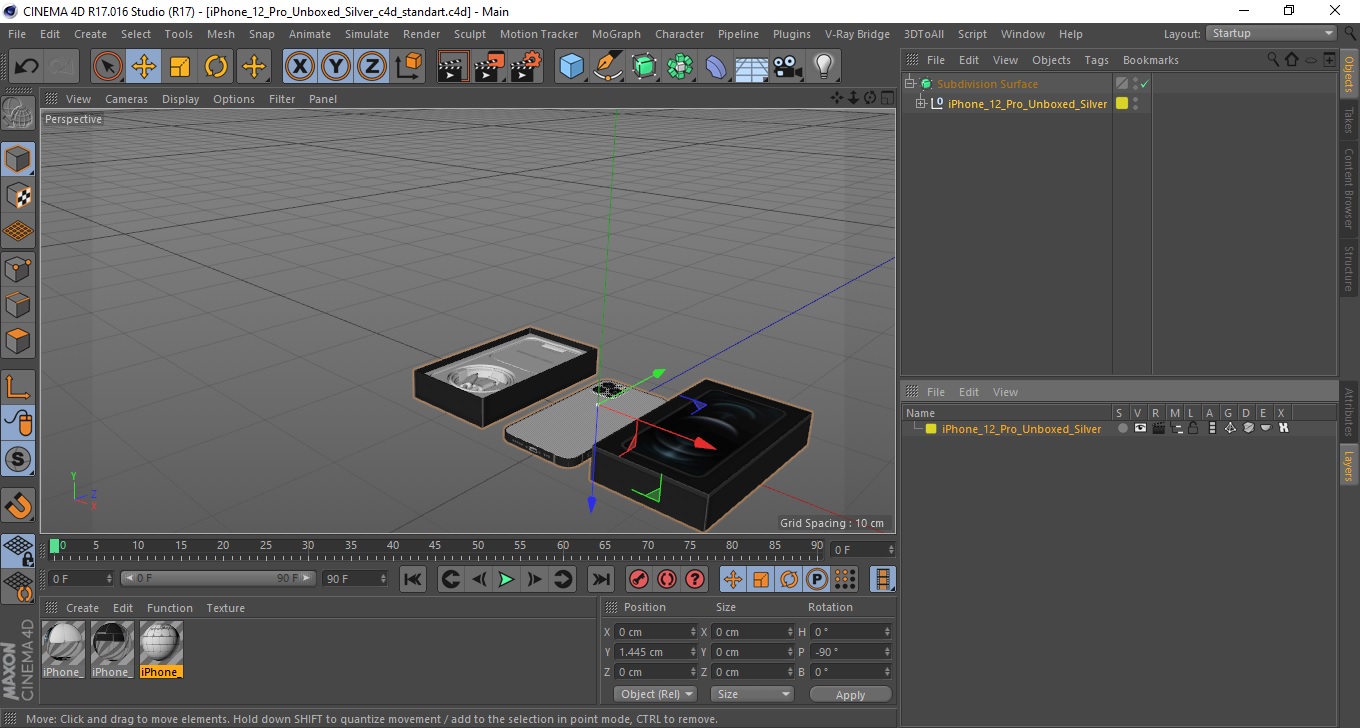Switch to Points mode
Image resolution: width=1360 pixels, height=728 pixels.
(18, 268)
